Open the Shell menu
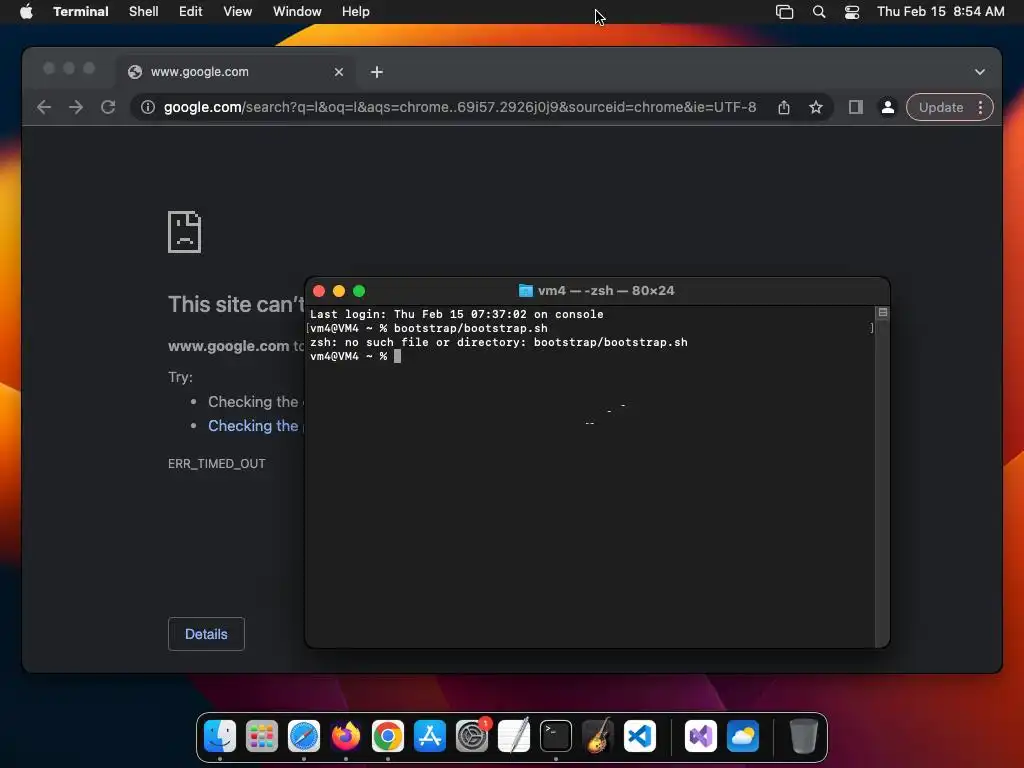Viewport: 1024px width, 768px height. pos(144,12)
